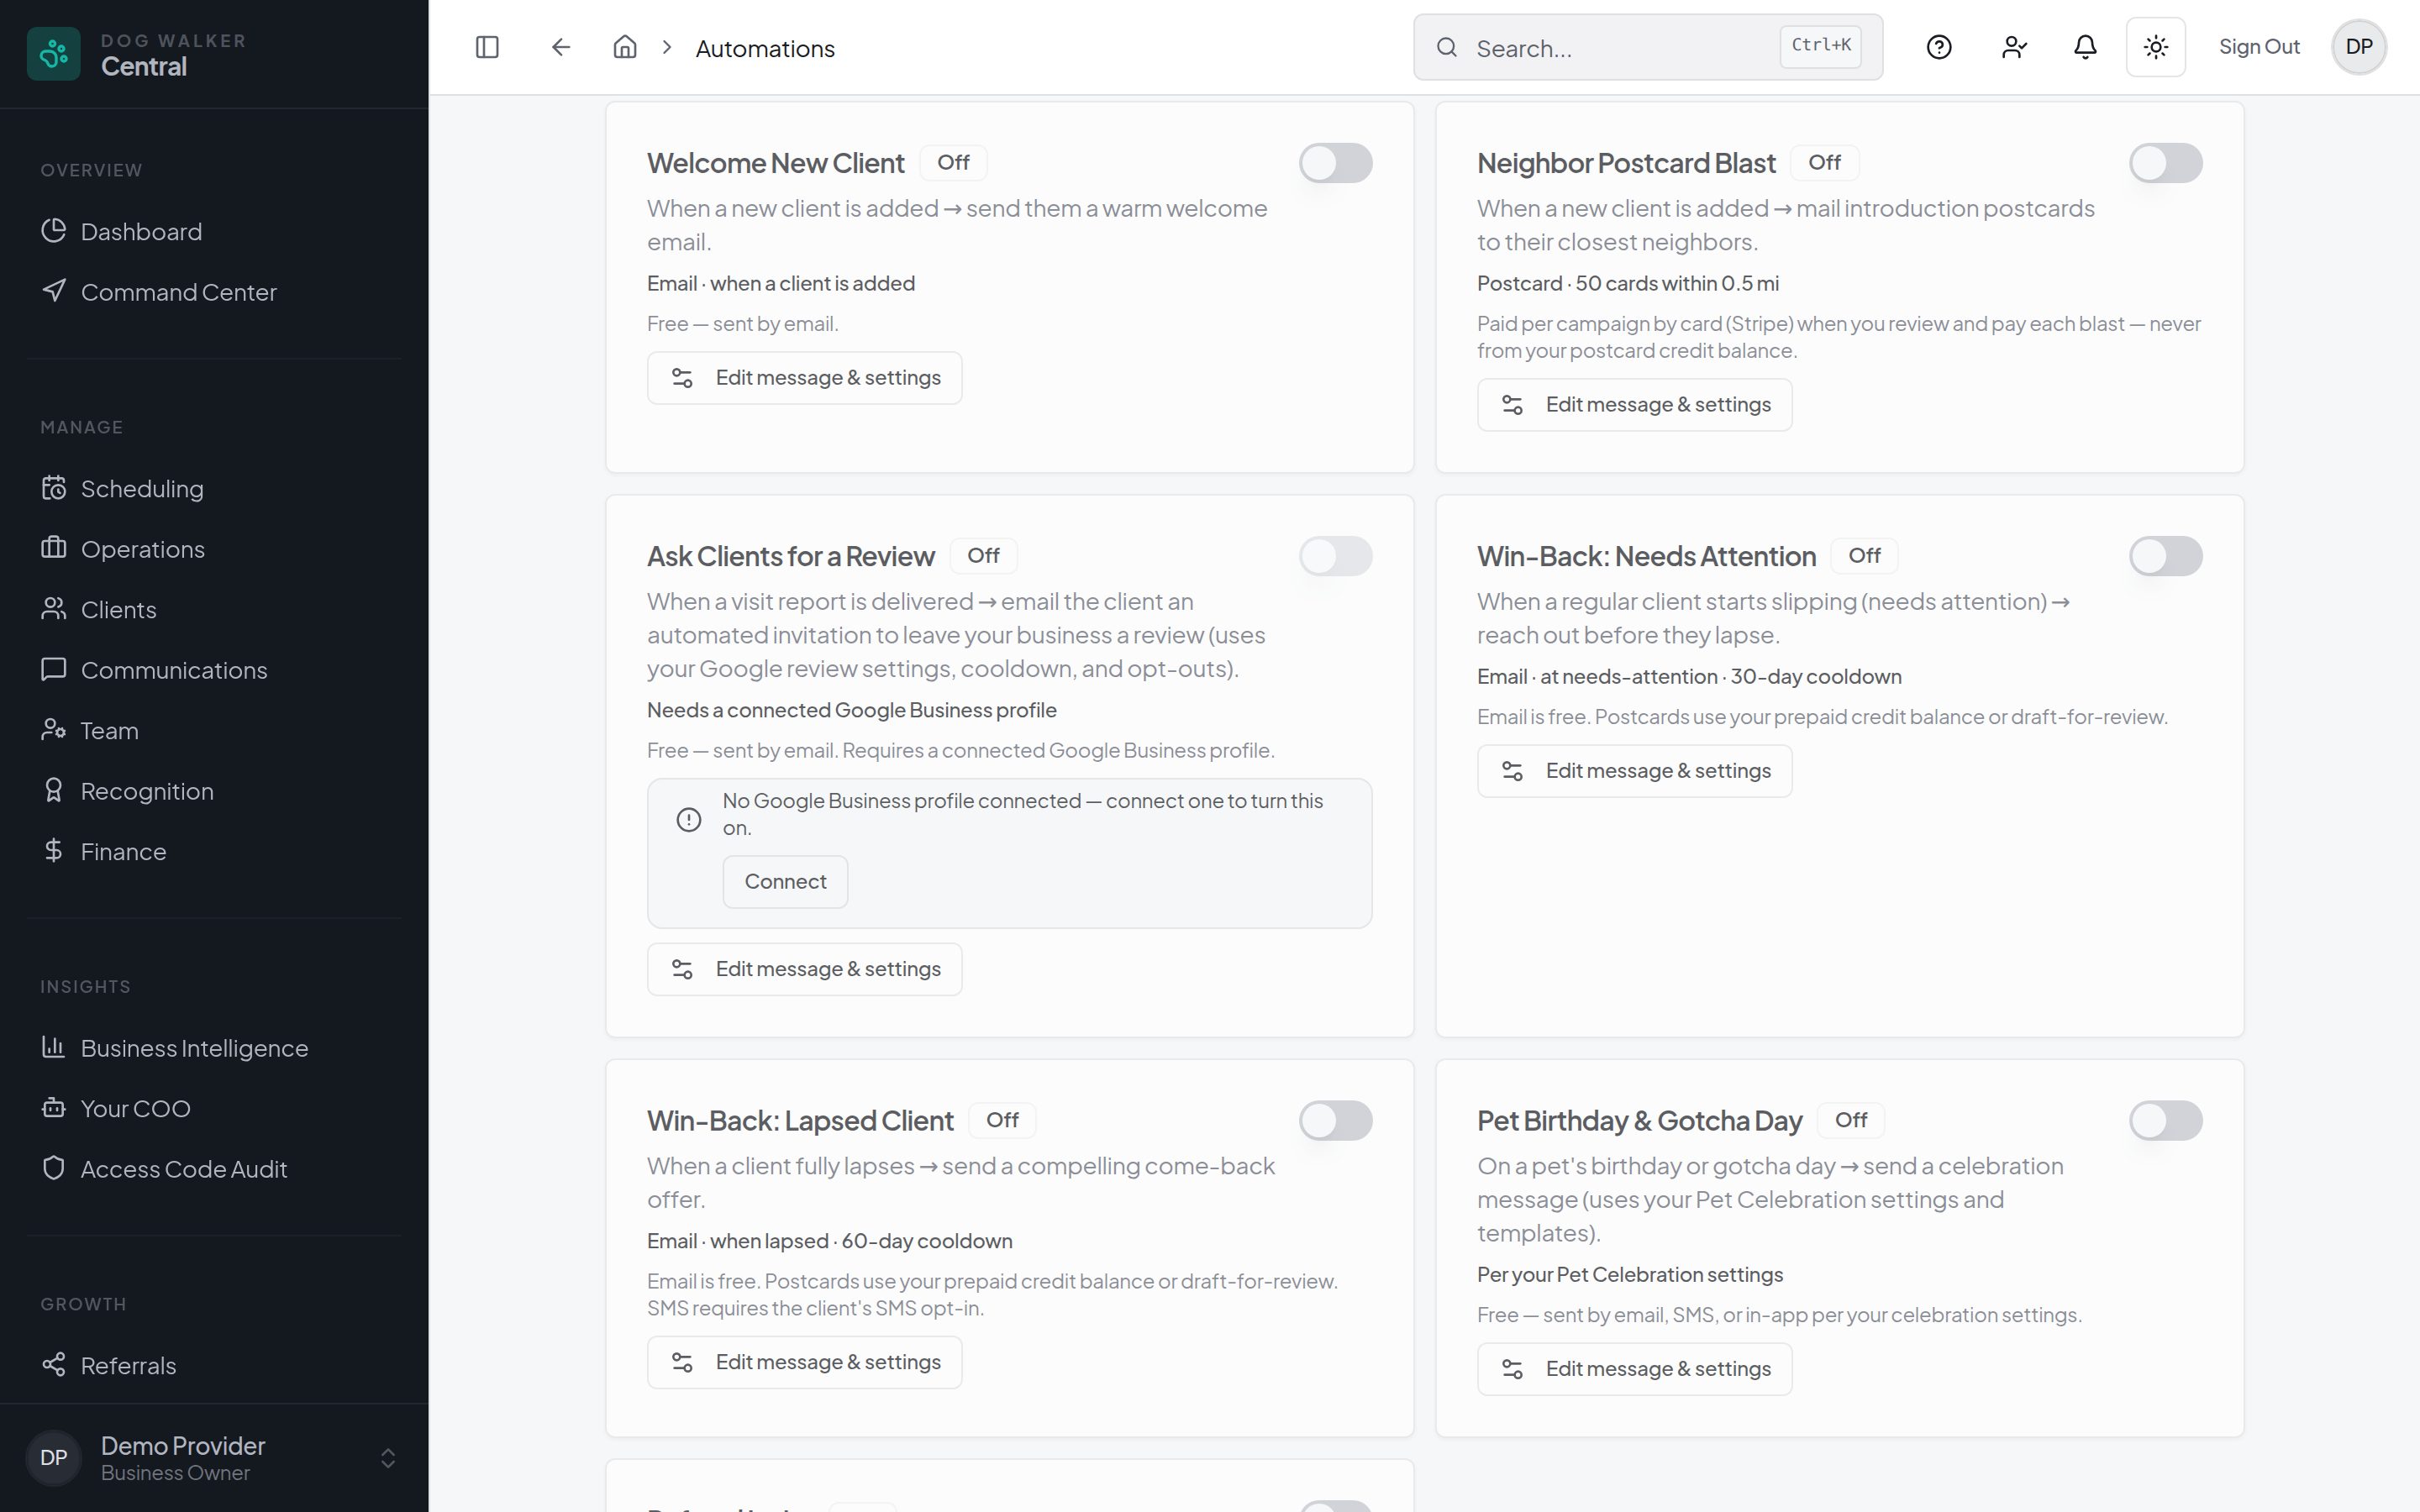The image size is (2420, 1512).
Task: Go to Referrals page
Action: tap(214, 1366)
